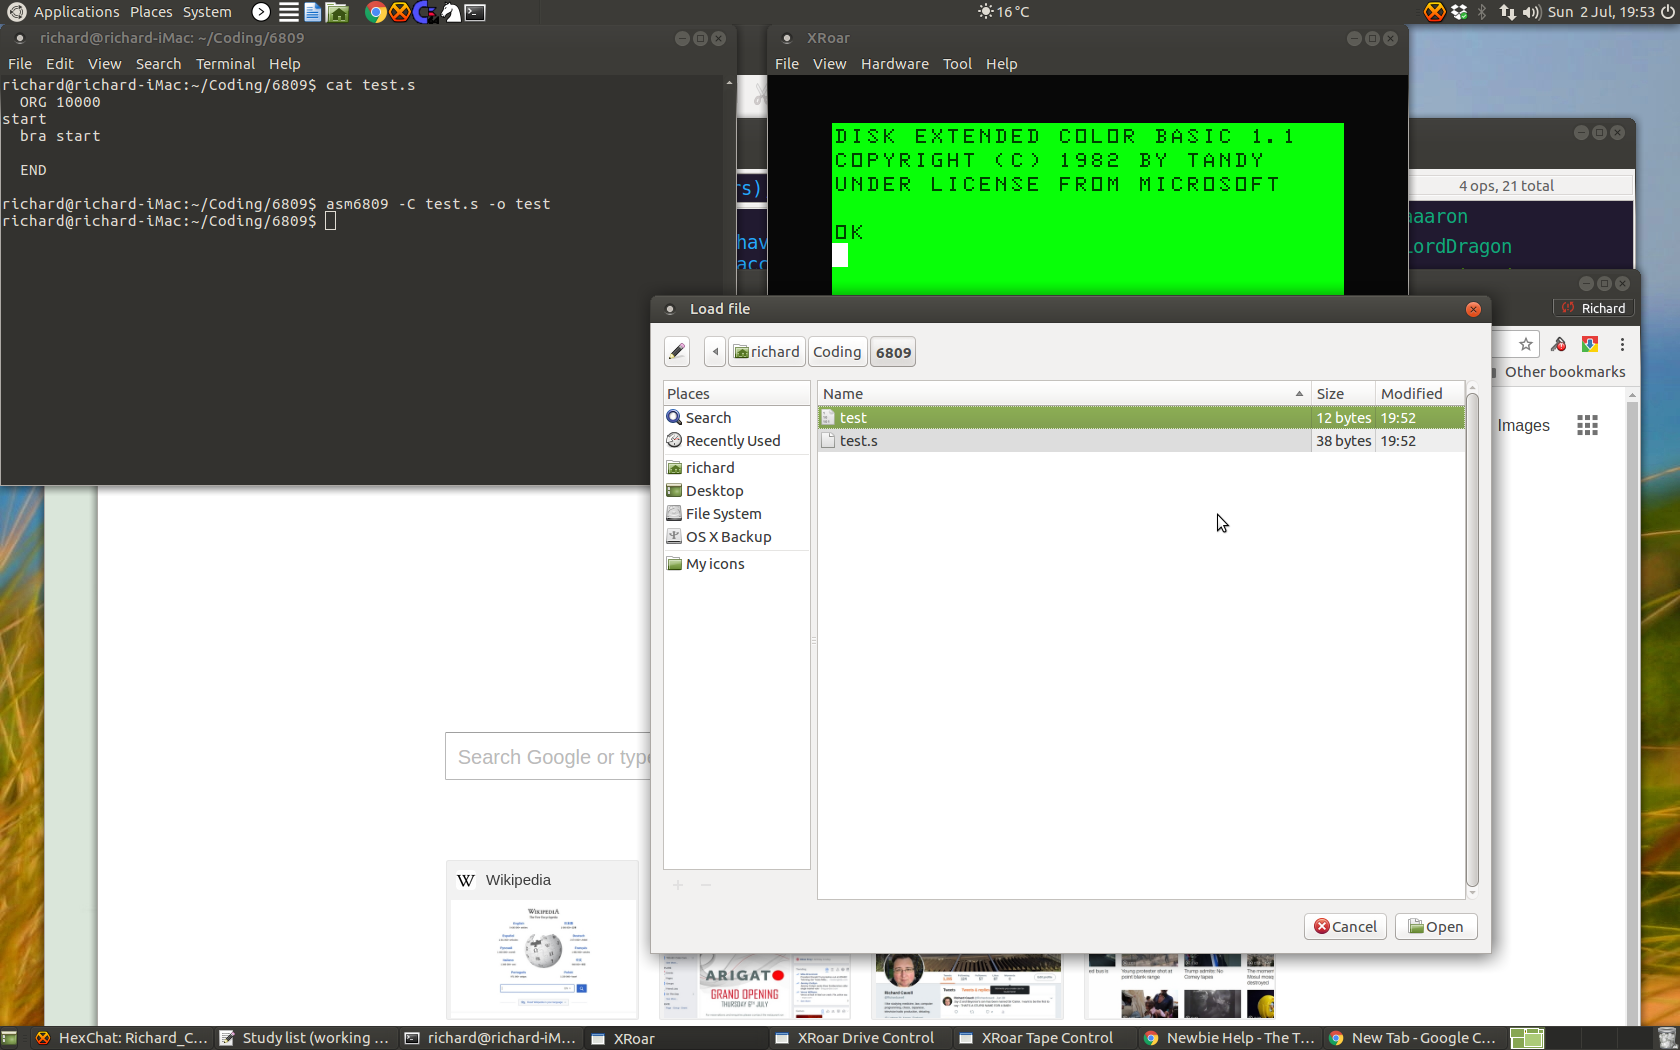Viewport: 1680px width, 1050px height.
Task: Open the home folder launcher in panel
Action: pyautogui.click(x=338, y=12)
